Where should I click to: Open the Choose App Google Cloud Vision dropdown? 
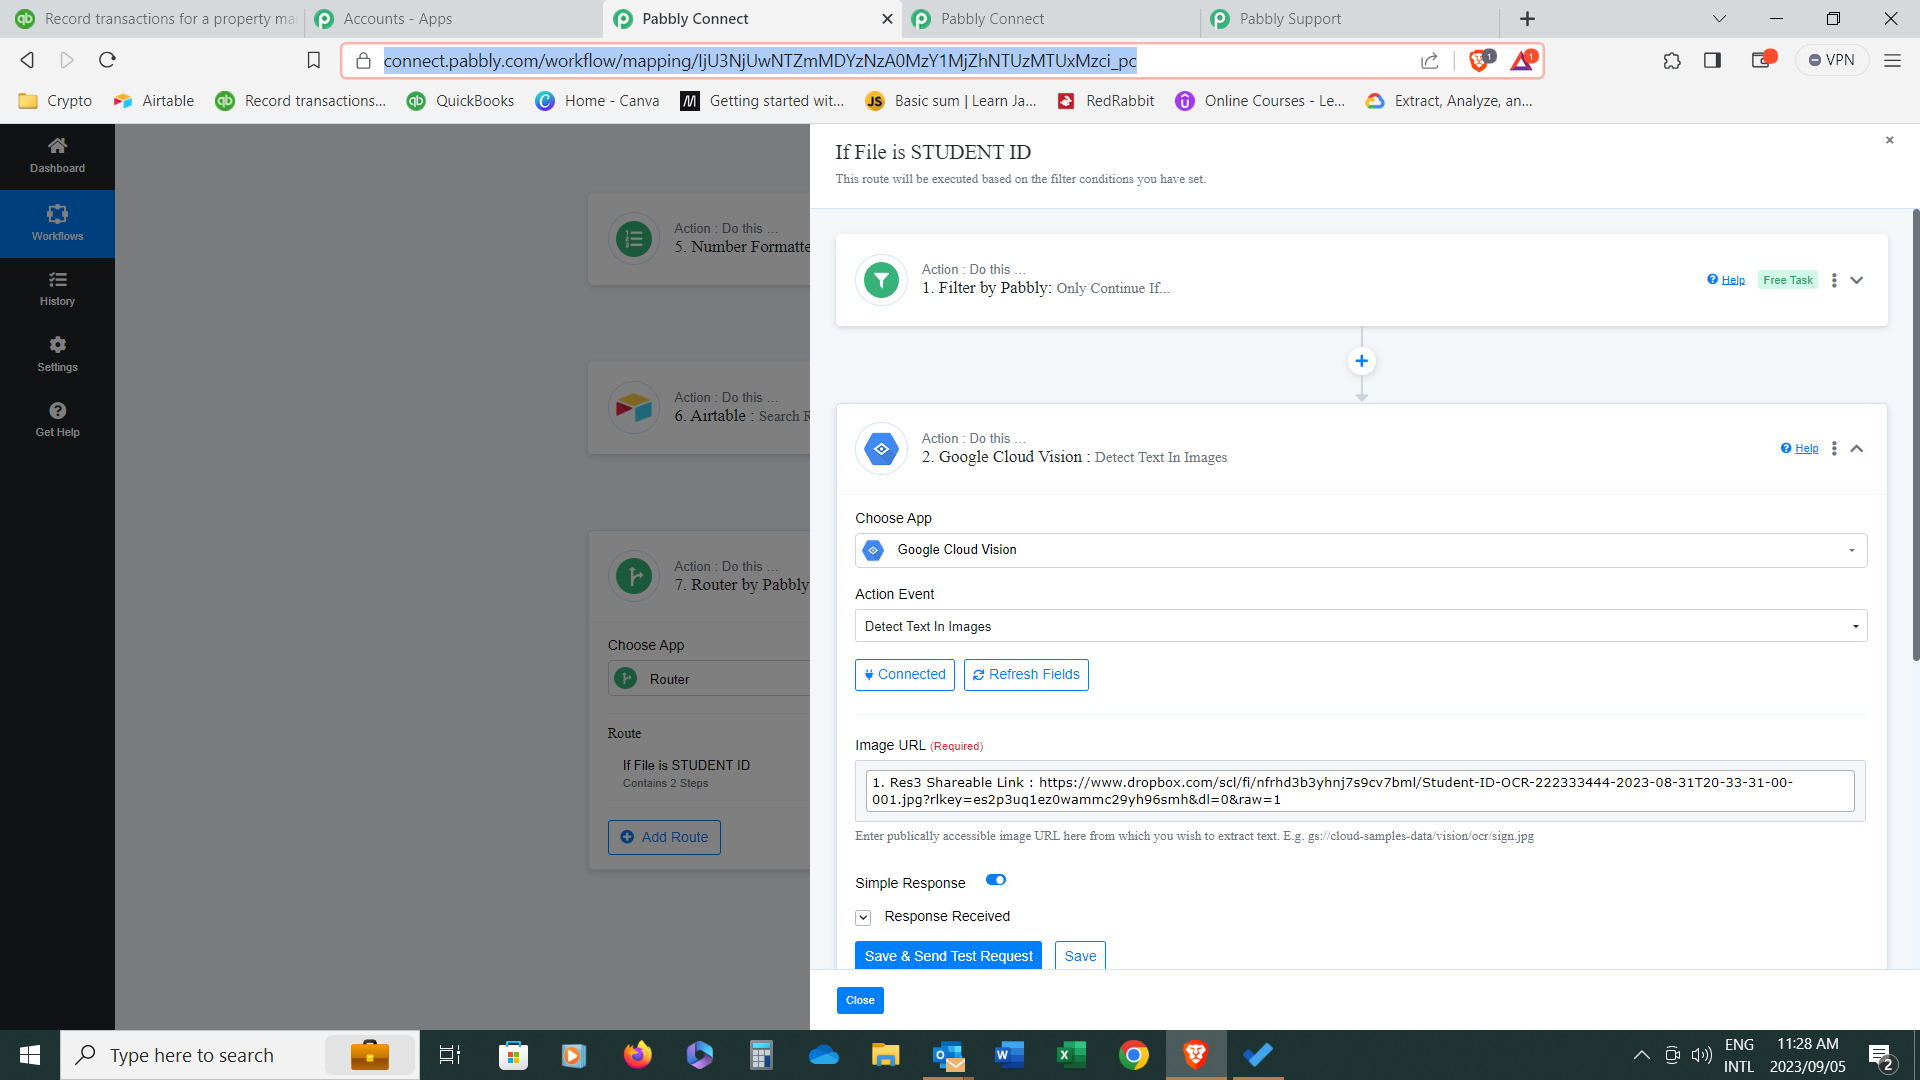pyautogui.click(x=1361, y=550)
